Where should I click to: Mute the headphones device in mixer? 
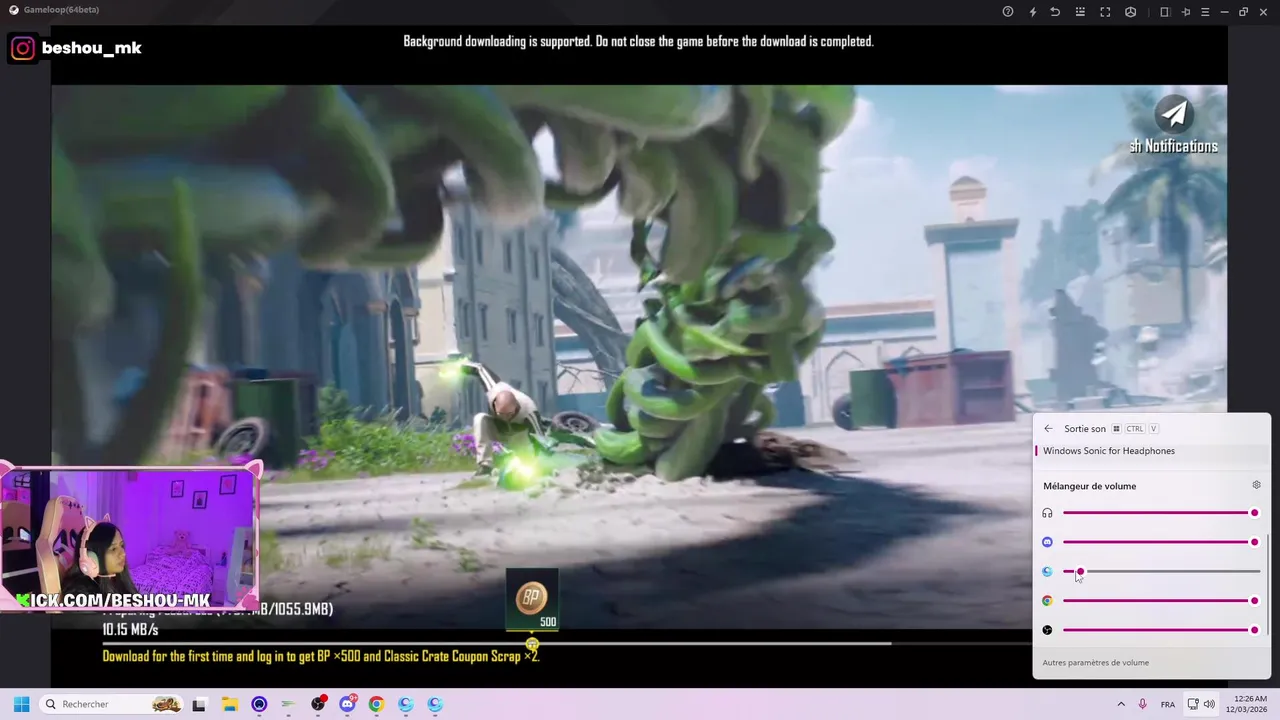pyautogui.click(x=1047, y=513)
